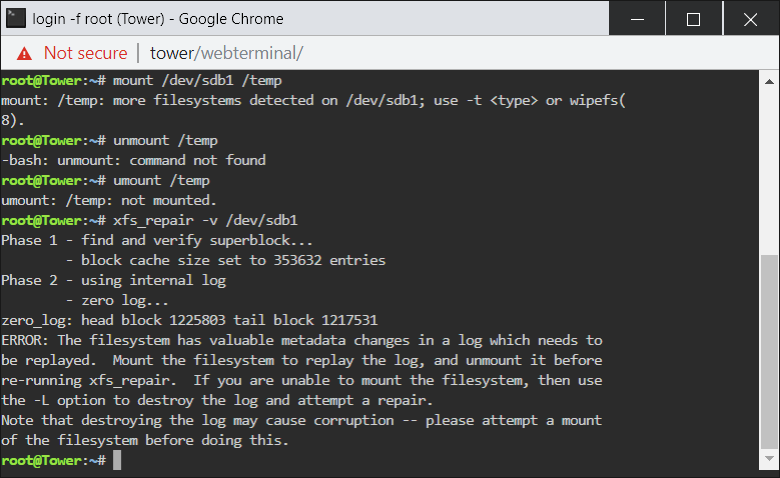Click the zero_log: head block 1225803 line
This screenshot has height=478, width=780.
[190, 320]
